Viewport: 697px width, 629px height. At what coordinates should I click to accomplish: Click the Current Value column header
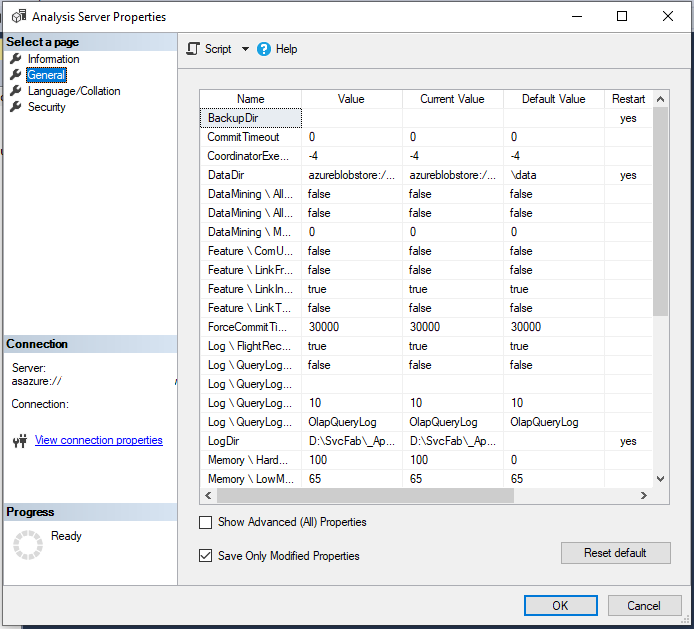point(453,99)
